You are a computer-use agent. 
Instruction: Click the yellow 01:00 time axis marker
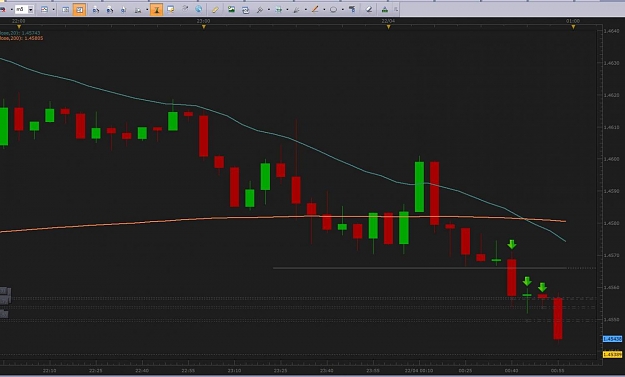coord(573,27)
